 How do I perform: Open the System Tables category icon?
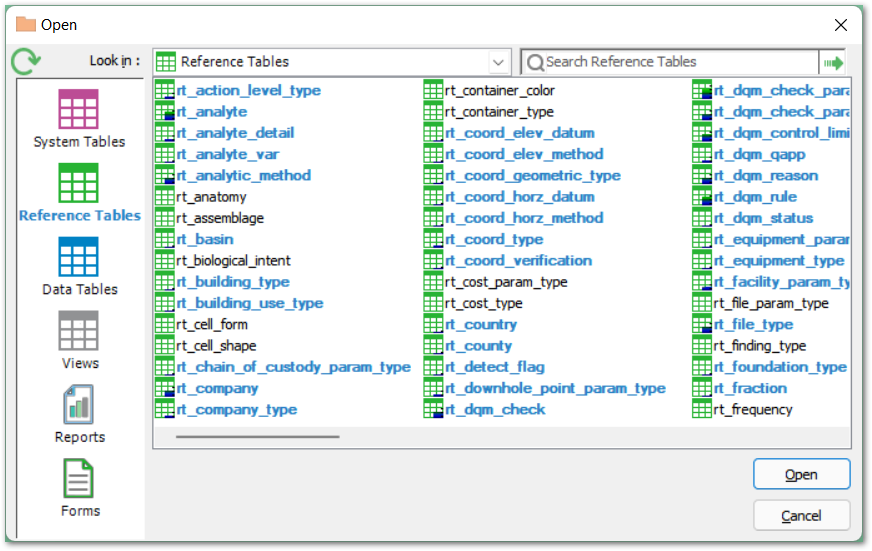(x=78, y=109)
